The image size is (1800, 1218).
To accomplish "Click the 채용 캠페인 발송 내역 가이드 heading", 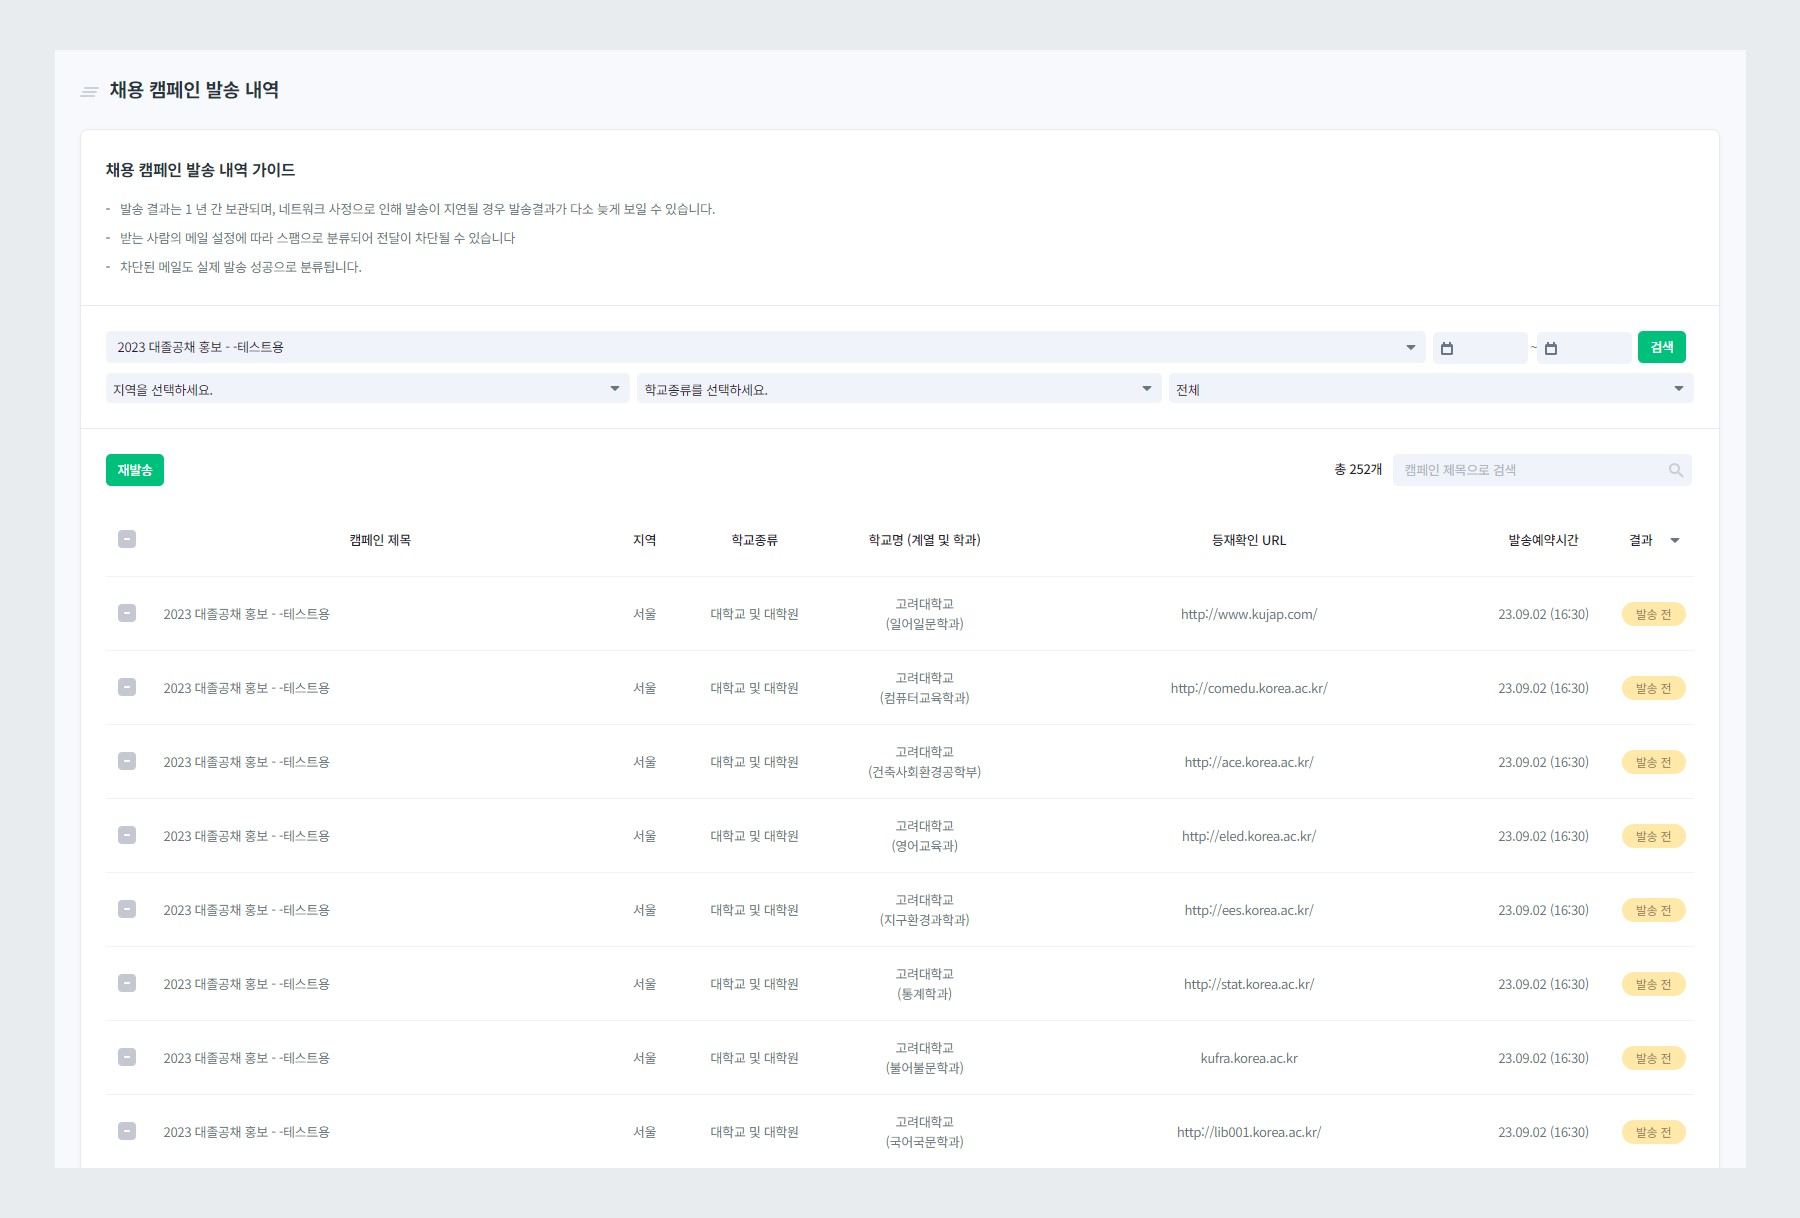I will pos(200,170).
